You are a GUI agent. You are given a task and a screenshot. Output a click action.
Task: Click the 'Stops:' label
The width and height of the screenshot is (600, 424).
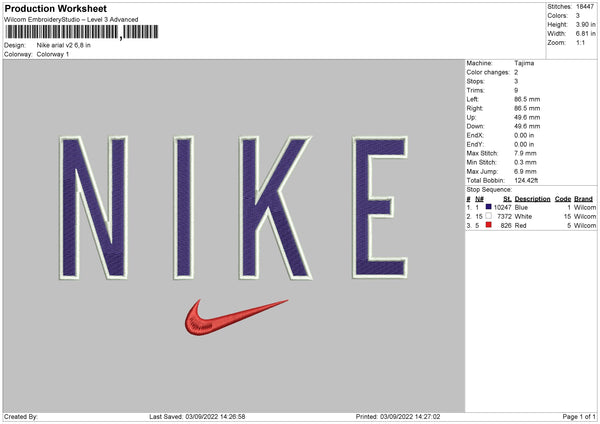(475, 82)
